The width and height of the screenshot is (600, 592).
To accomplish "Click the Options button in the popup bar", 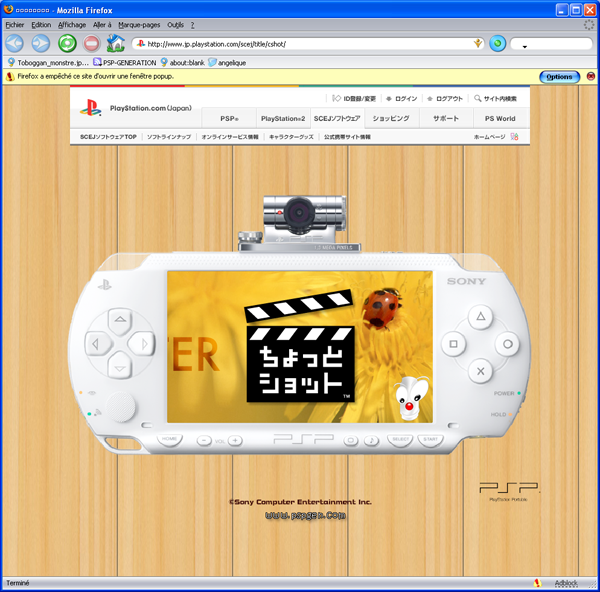I will [559, 77].
